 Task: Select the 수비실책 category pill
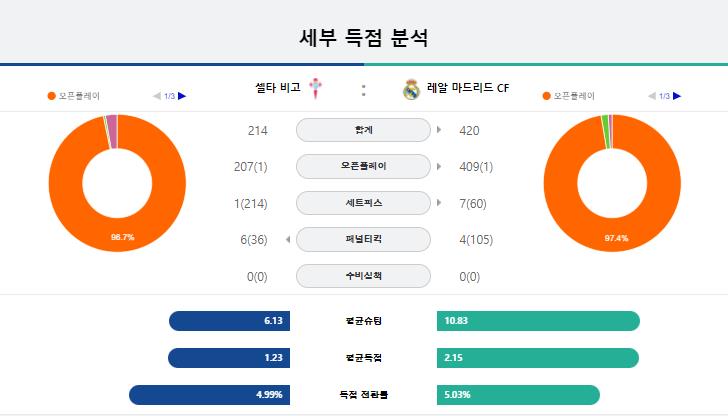tap(363, 276)
